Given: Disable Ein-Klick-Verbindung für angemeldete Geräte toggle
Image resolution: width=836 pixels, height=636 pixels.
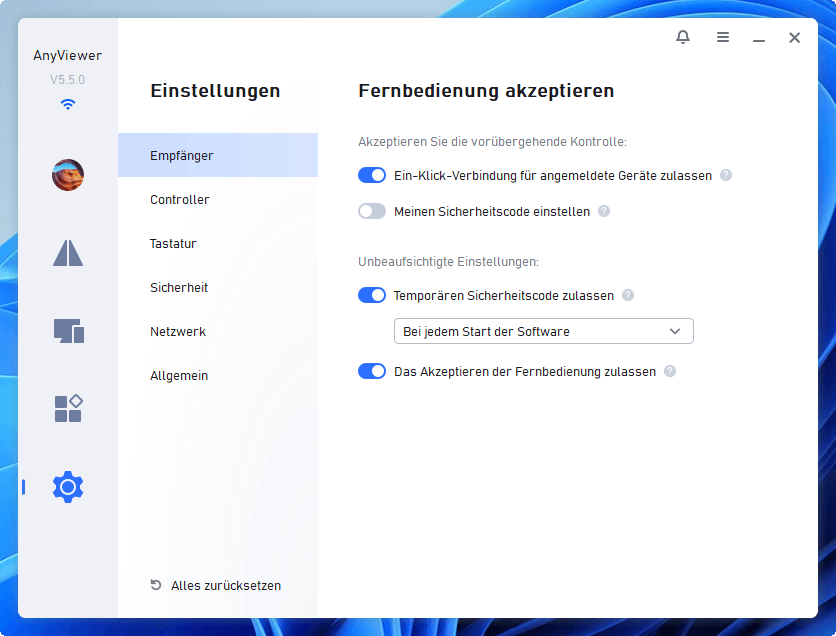Looking at the screenshot, I should click(x=372, y=175).
